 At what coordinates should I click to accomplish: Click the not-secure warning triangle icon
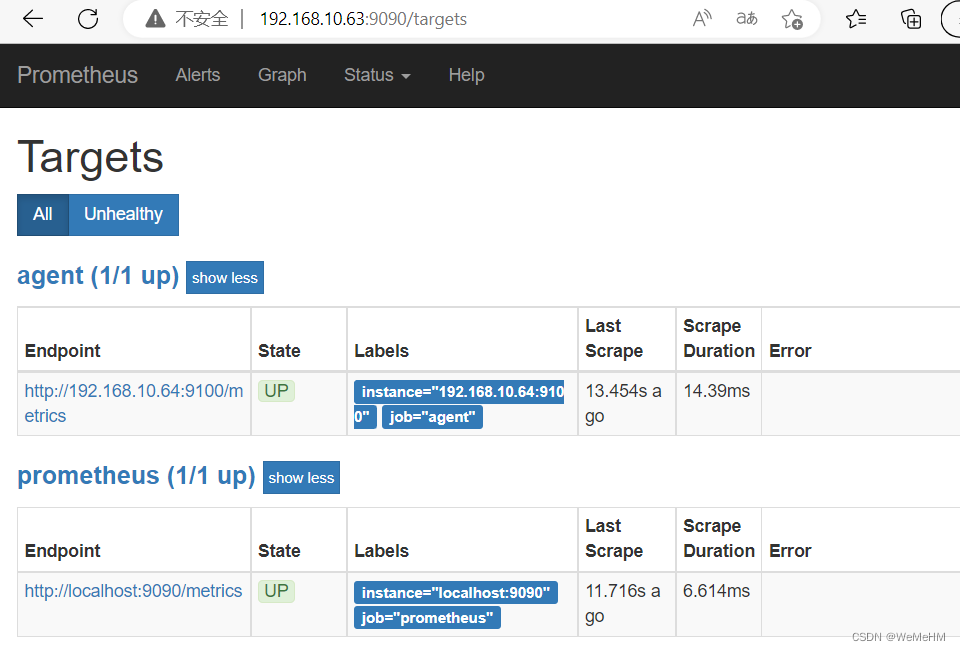[156, 19]
